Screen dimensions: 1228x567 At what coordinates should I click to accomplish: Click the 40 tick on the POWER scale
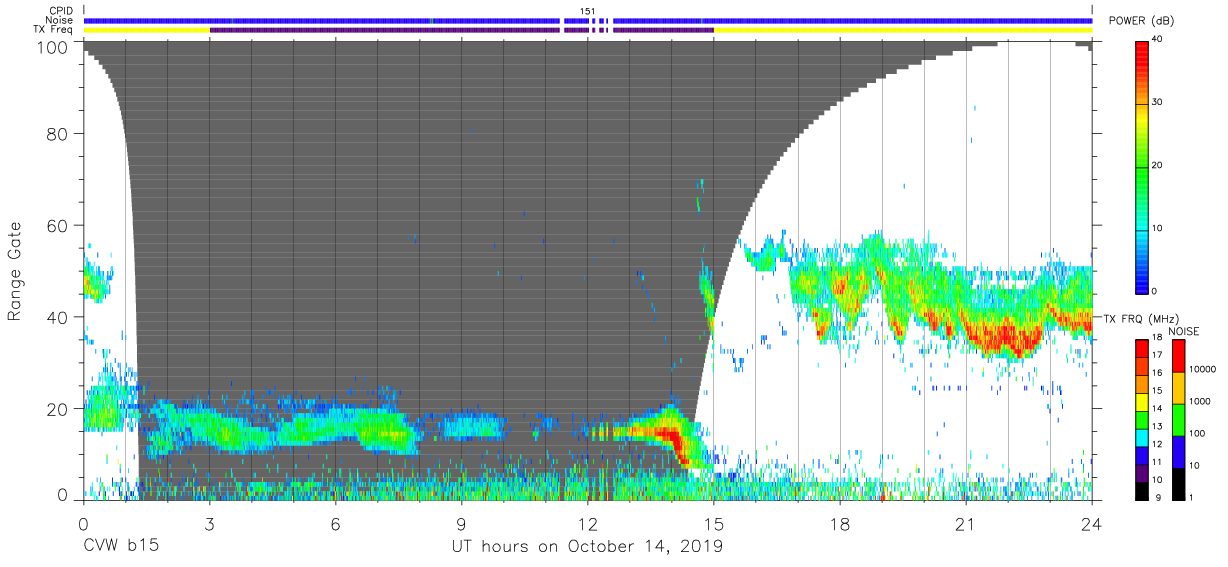tap(1158, 39)
